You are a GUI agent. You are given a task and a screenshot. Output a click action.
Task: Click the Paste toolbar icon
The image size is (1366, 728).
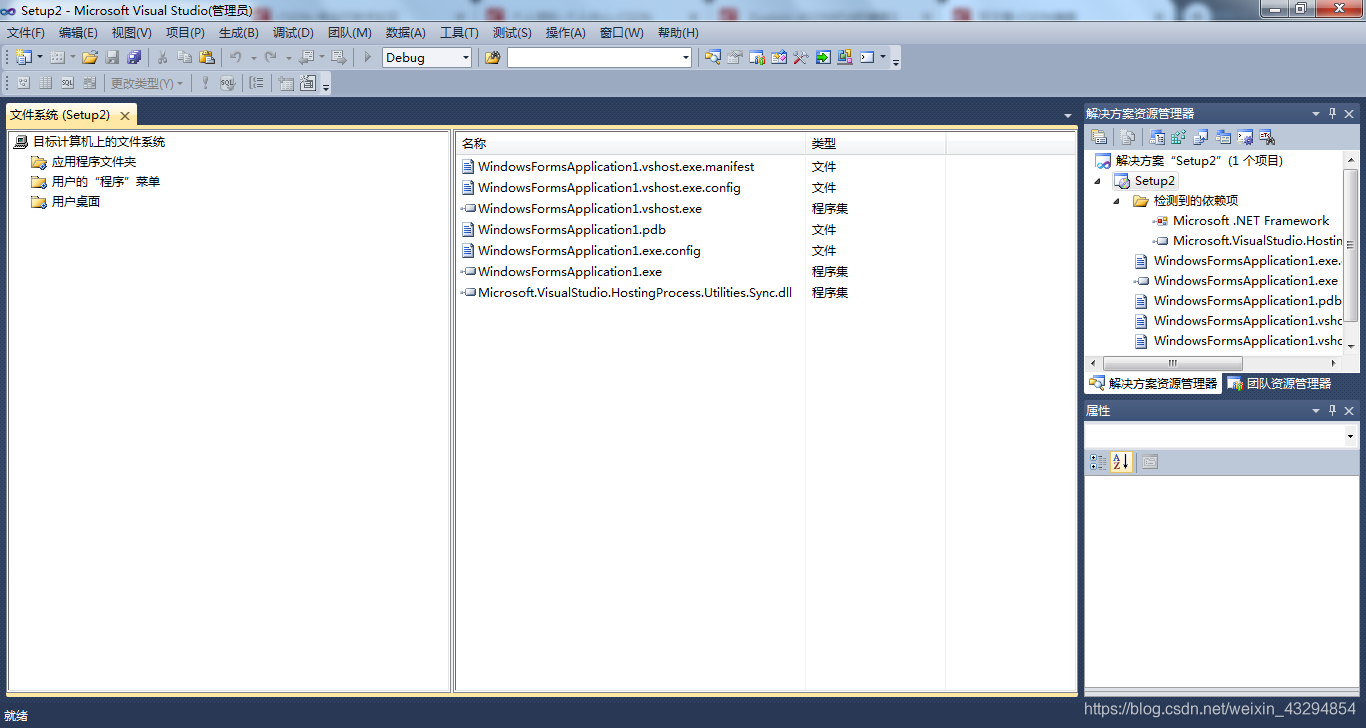(207, 57)
